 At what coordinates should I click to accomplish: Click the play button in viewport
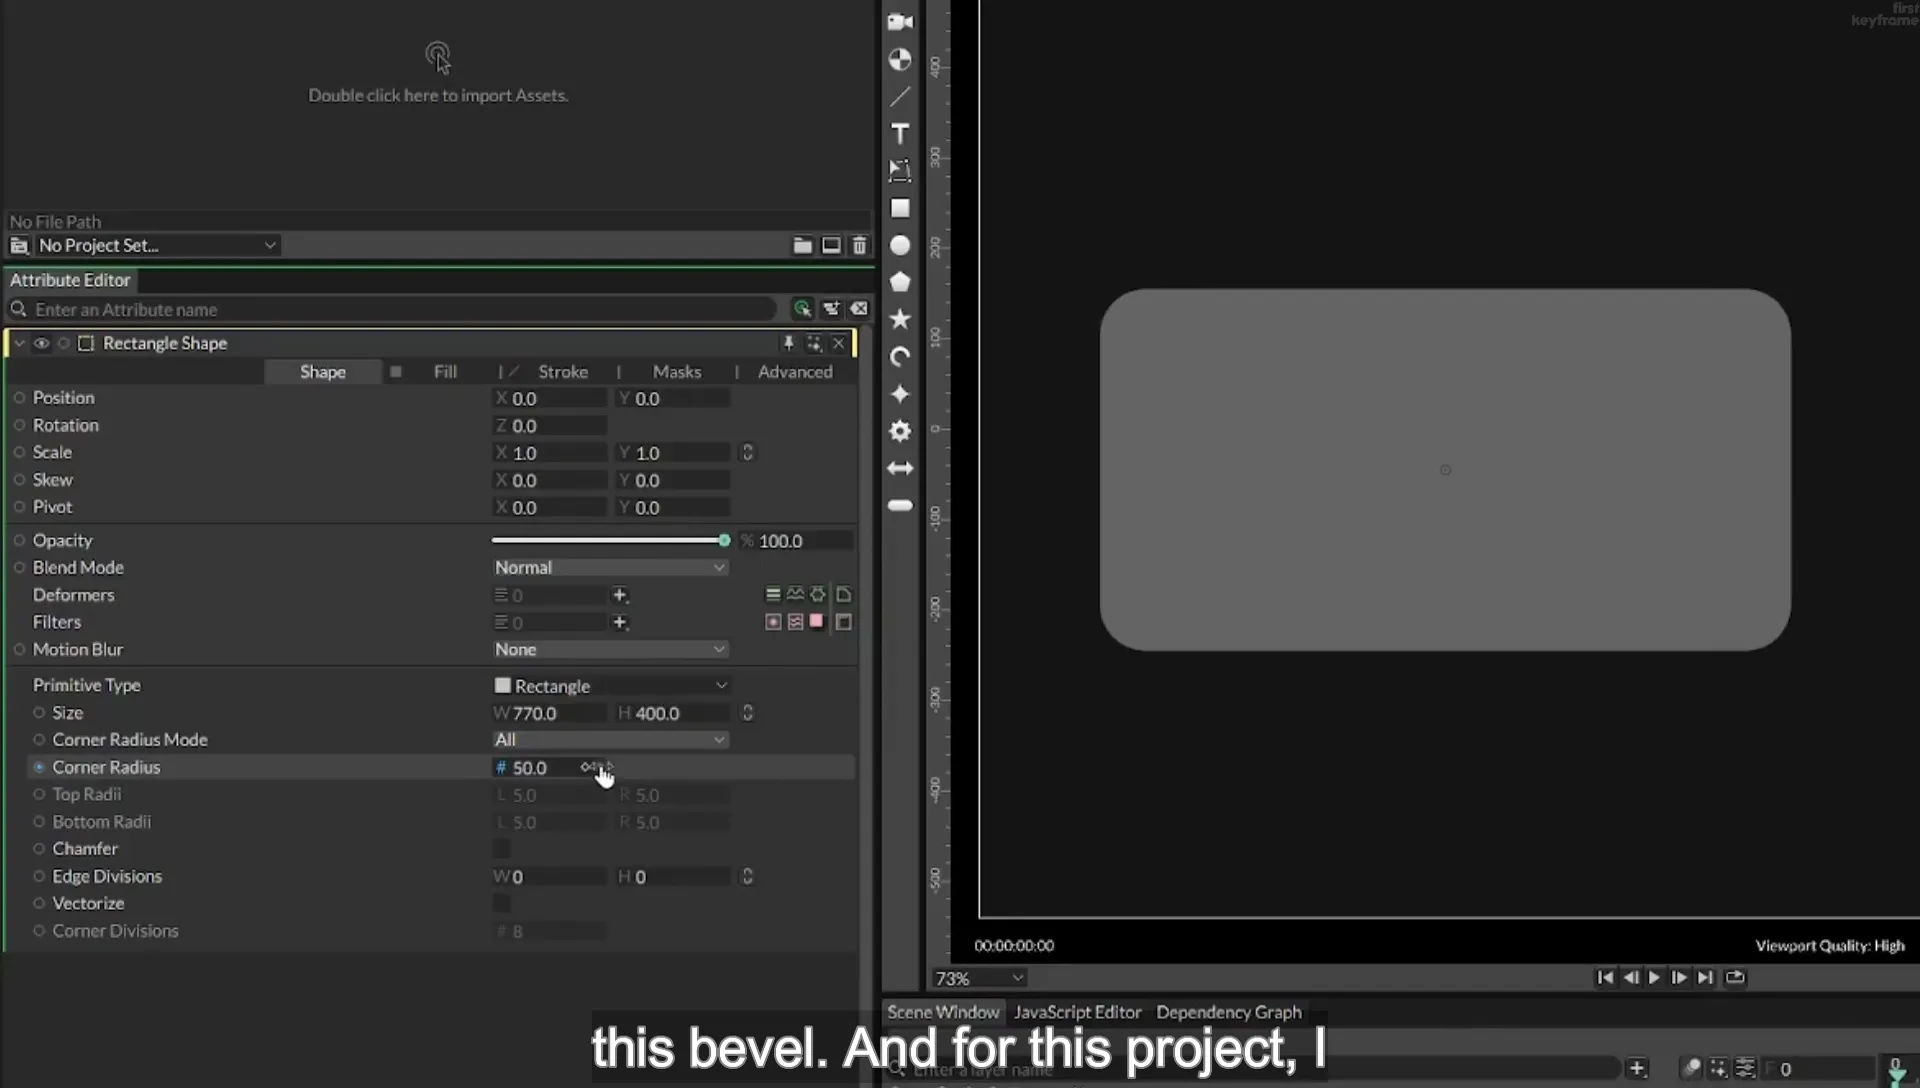pos(1654,978)
